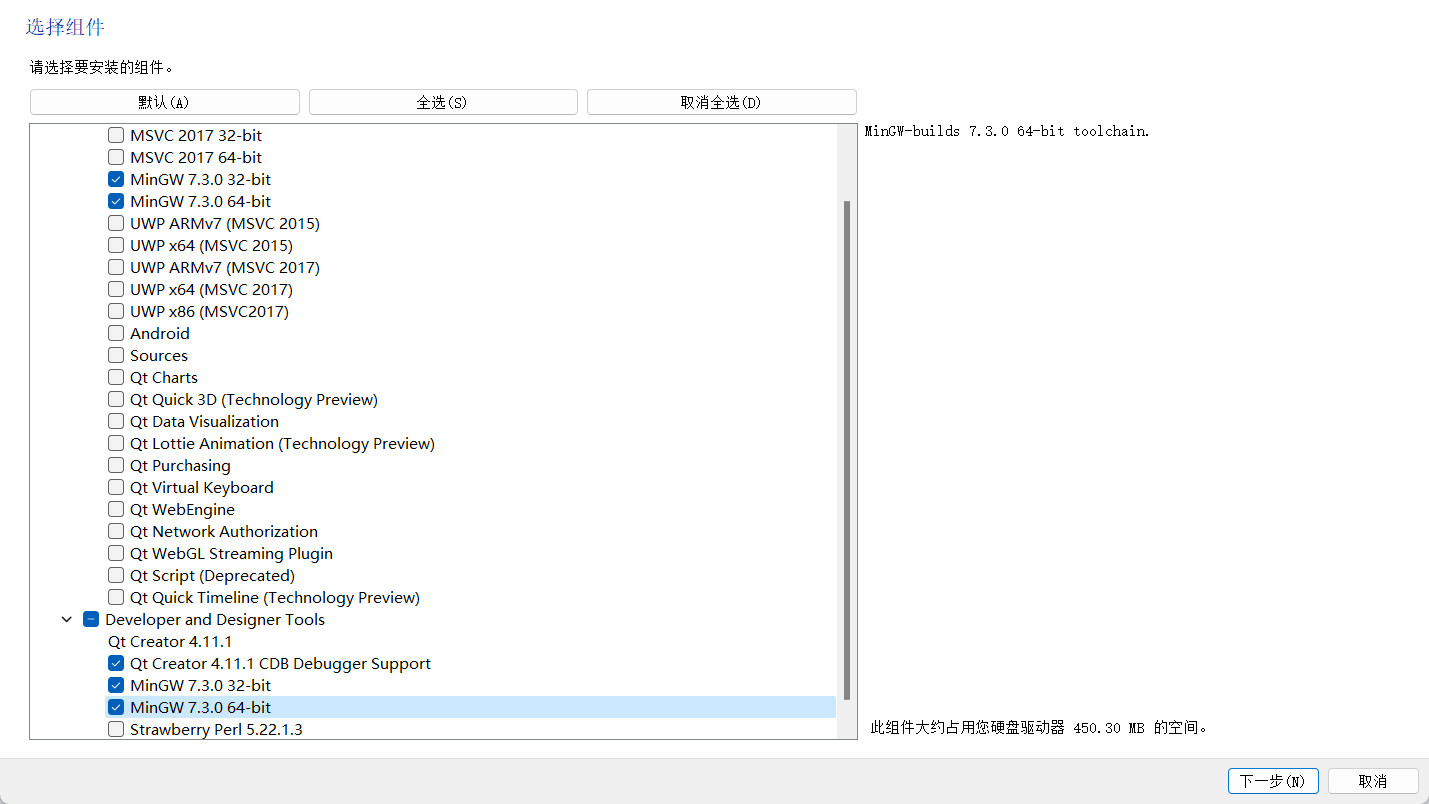The width and height of the screenshot is (1429, 804).
Task: Tick the Qt Network Authorization checkbox
Action: (x=116, y=531)
